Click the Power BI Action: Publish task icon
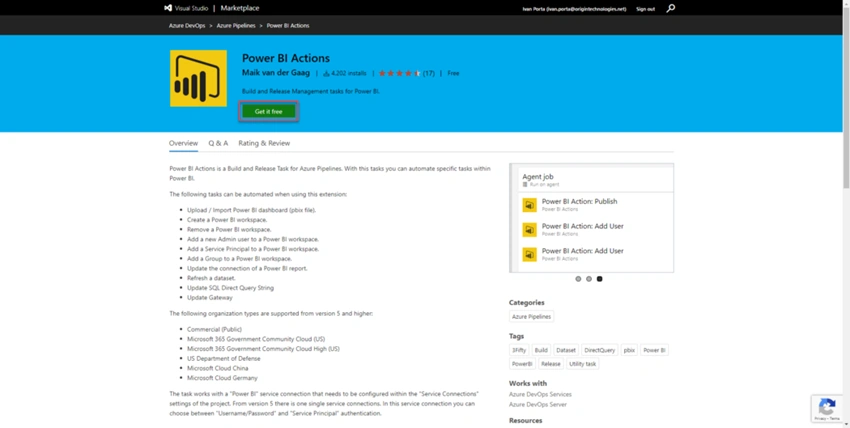This screenshot has height=428, width=850. pos(529,205)
